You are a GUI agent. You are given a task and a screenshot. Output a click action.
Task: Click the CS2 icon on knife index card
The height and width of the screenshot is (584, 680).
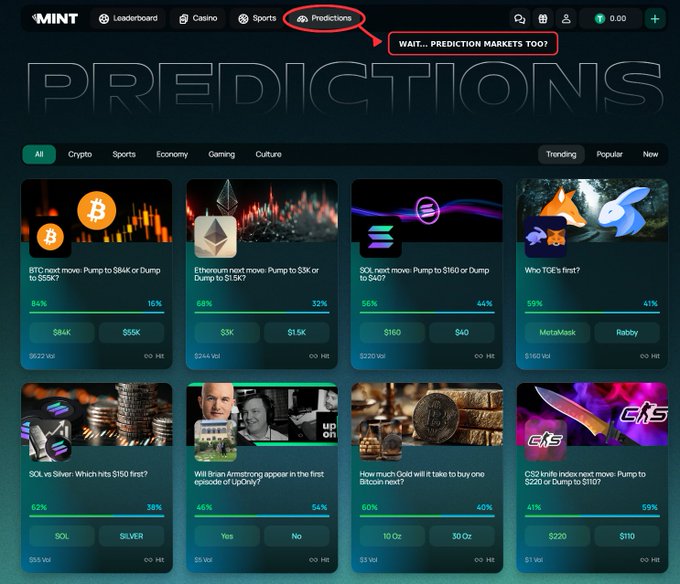click(x=546, y=440)
